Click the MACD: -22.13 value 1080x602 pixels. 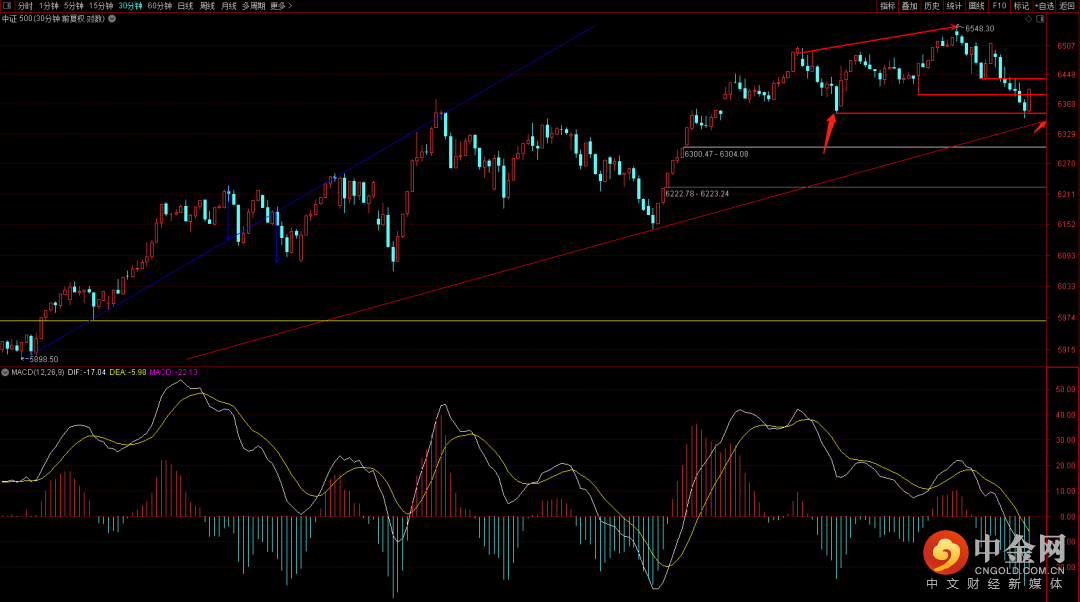(x=174, y=372)
